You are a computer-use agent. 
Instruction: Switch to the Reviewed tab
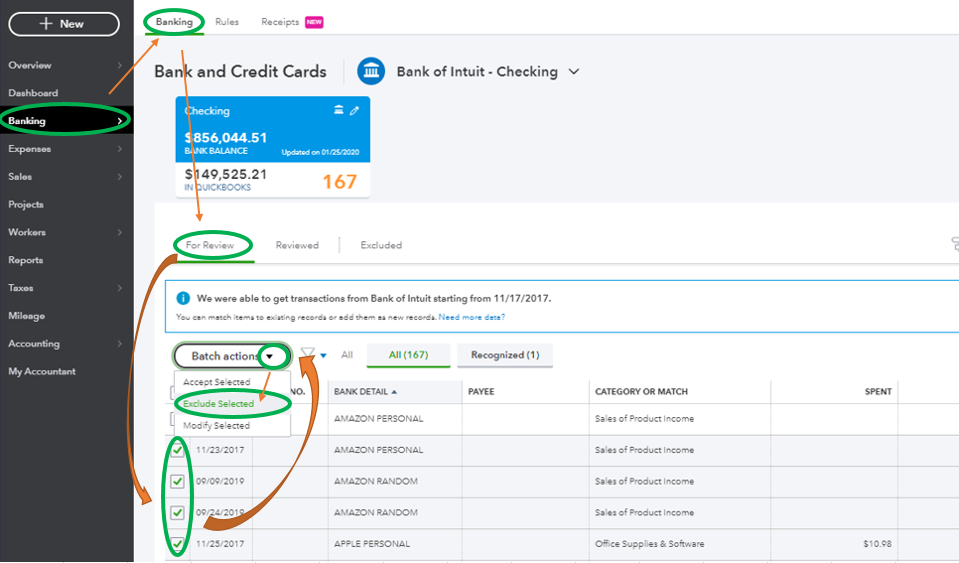point(297,245)
